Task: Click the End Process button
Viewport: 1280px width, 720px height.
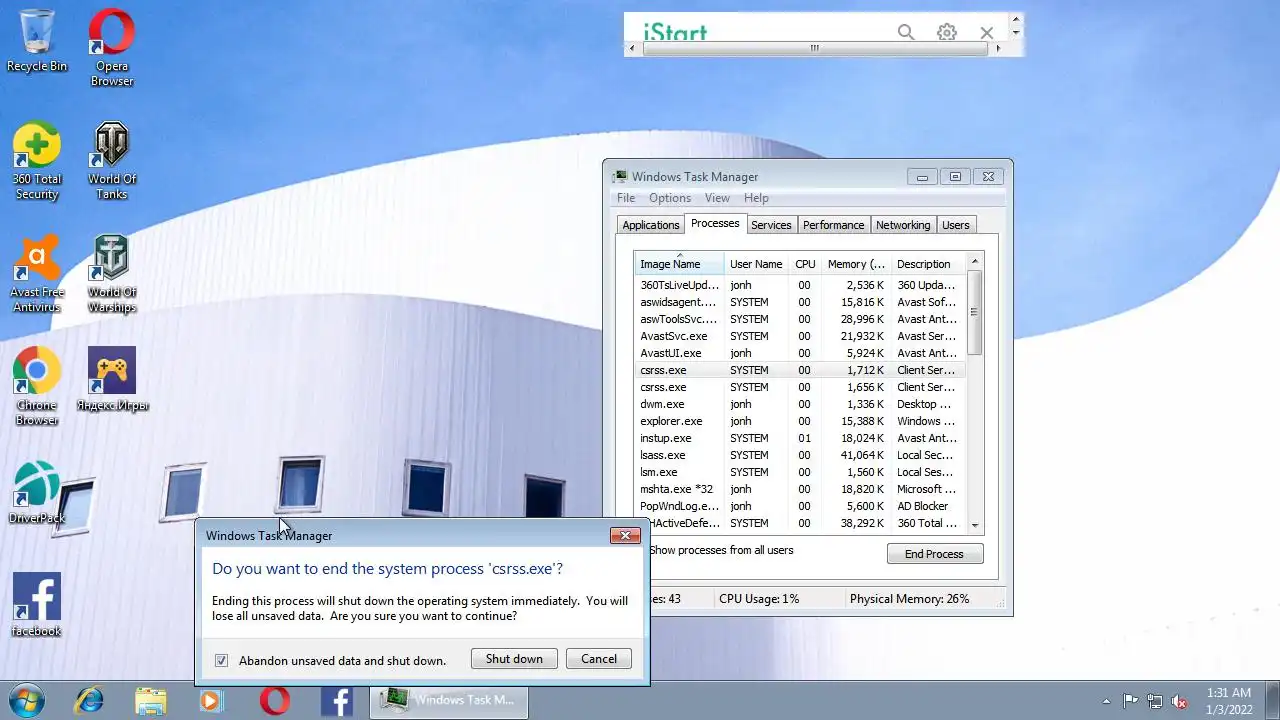Action: pos(934,554)
